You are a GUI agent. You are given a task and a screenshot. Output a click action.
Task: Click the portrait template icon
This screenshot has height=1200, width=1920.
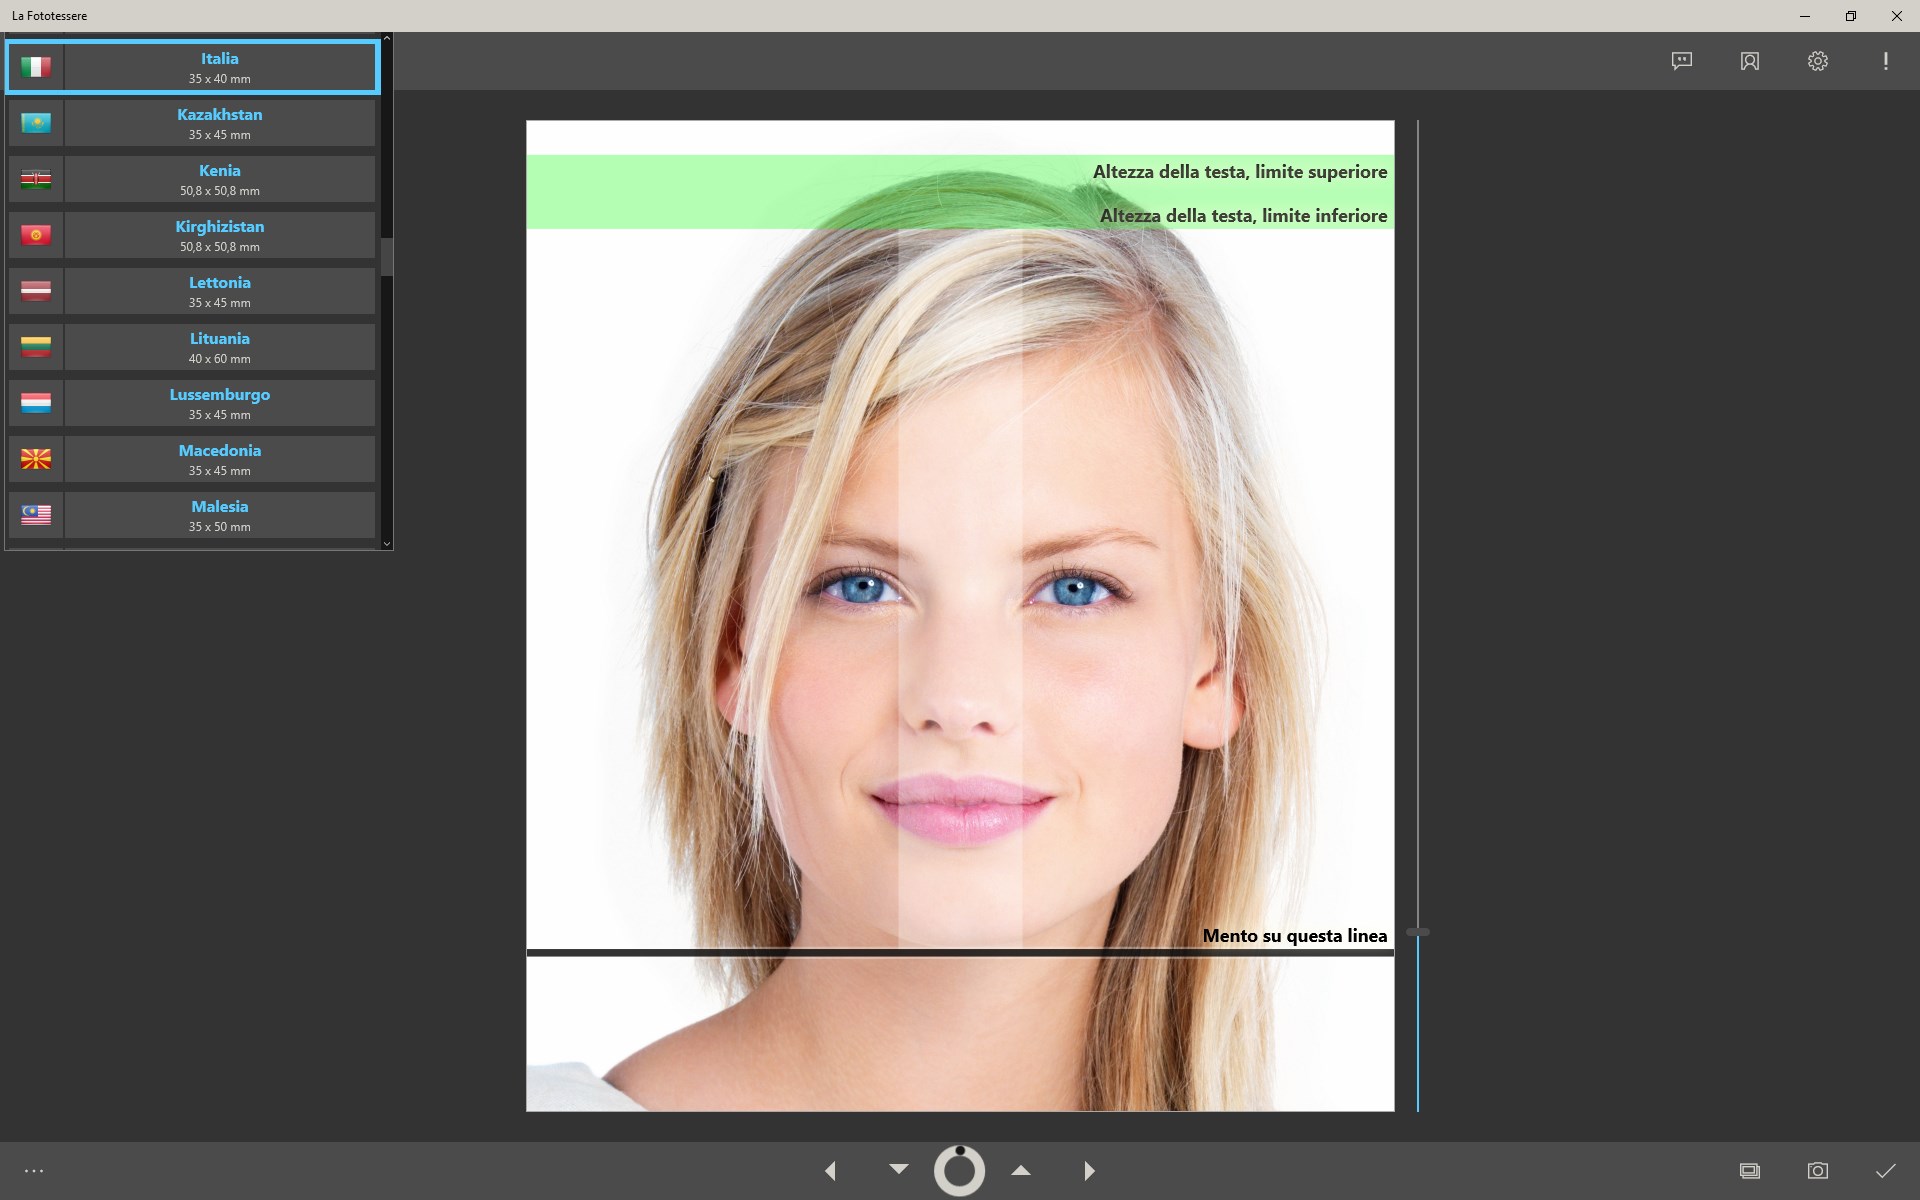point(1749,61)
